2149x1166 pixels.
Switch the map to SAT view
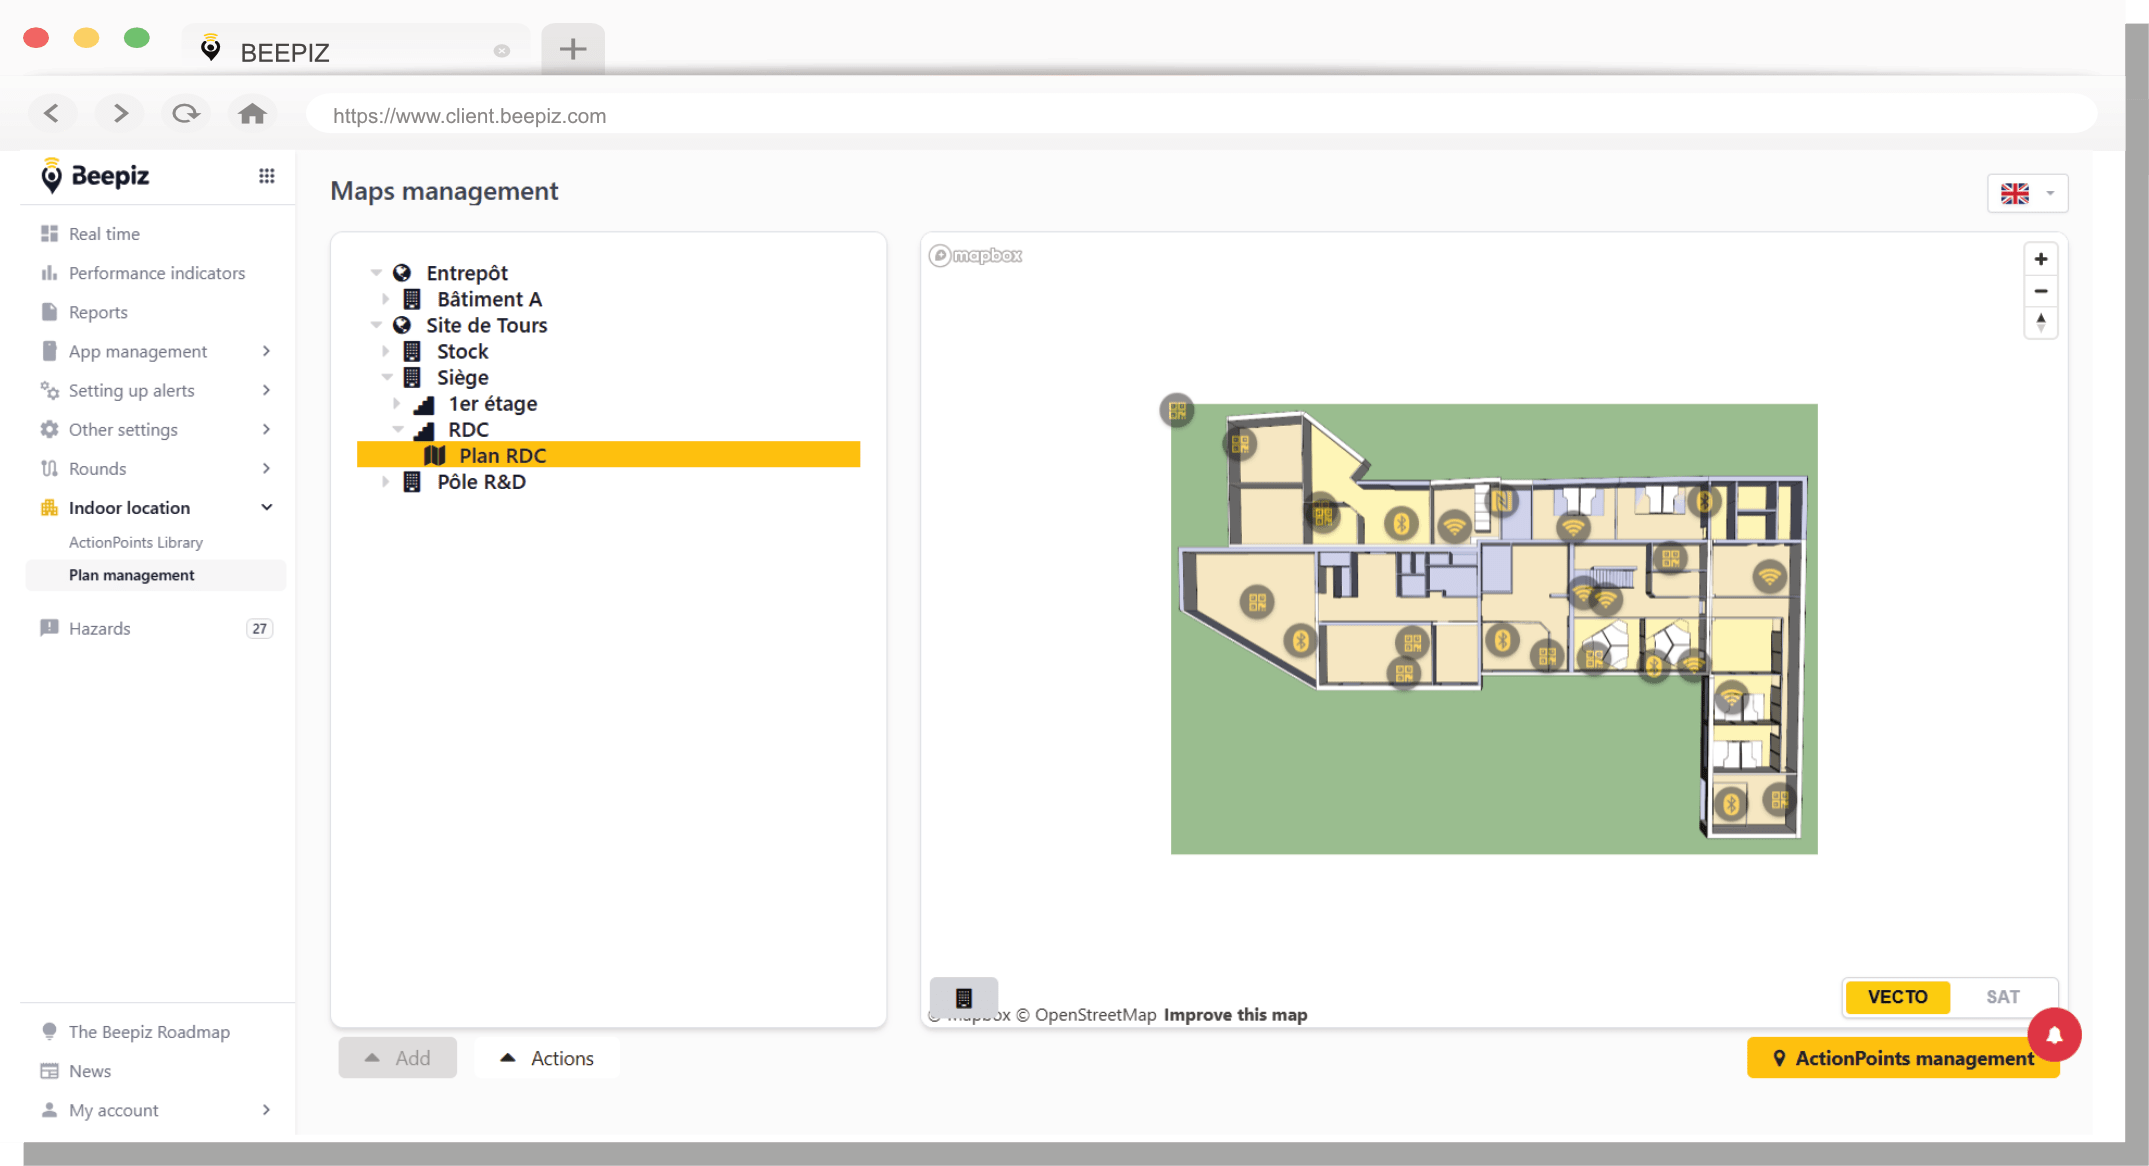pos(2003,996)
